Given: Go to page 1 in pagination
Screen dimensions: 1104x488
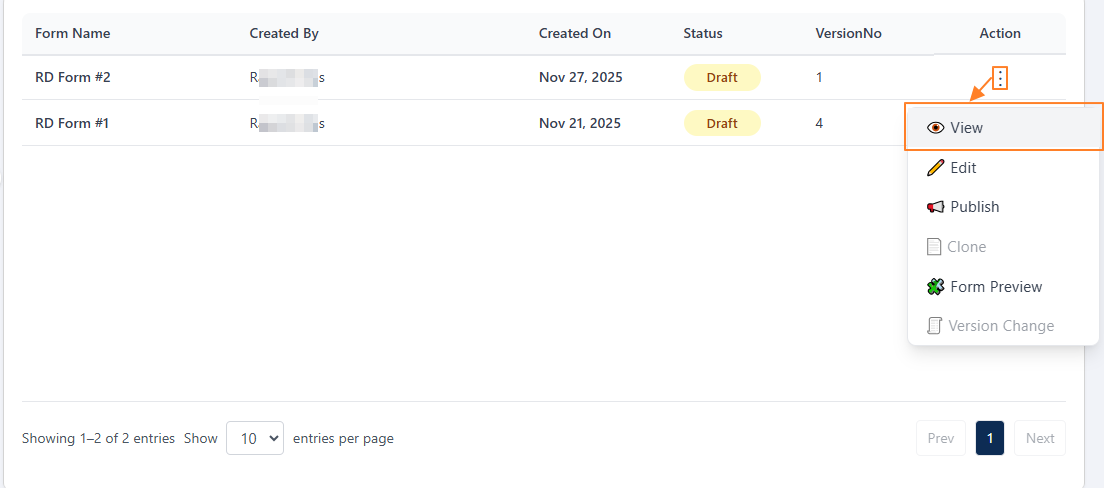Looking at the screenshot, I should point(989,438).
